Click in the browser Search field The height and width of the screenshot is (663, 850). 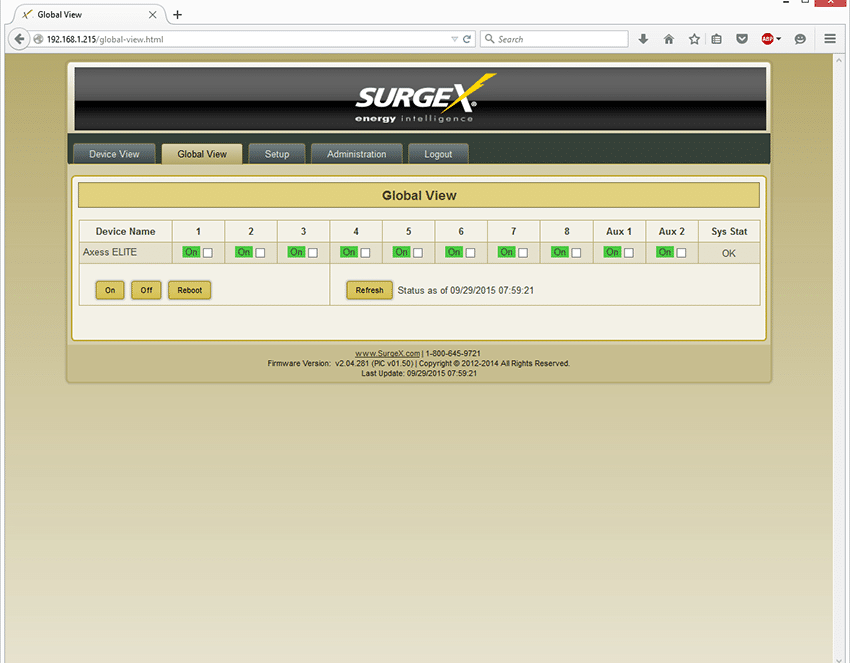(x=554, y=39)
